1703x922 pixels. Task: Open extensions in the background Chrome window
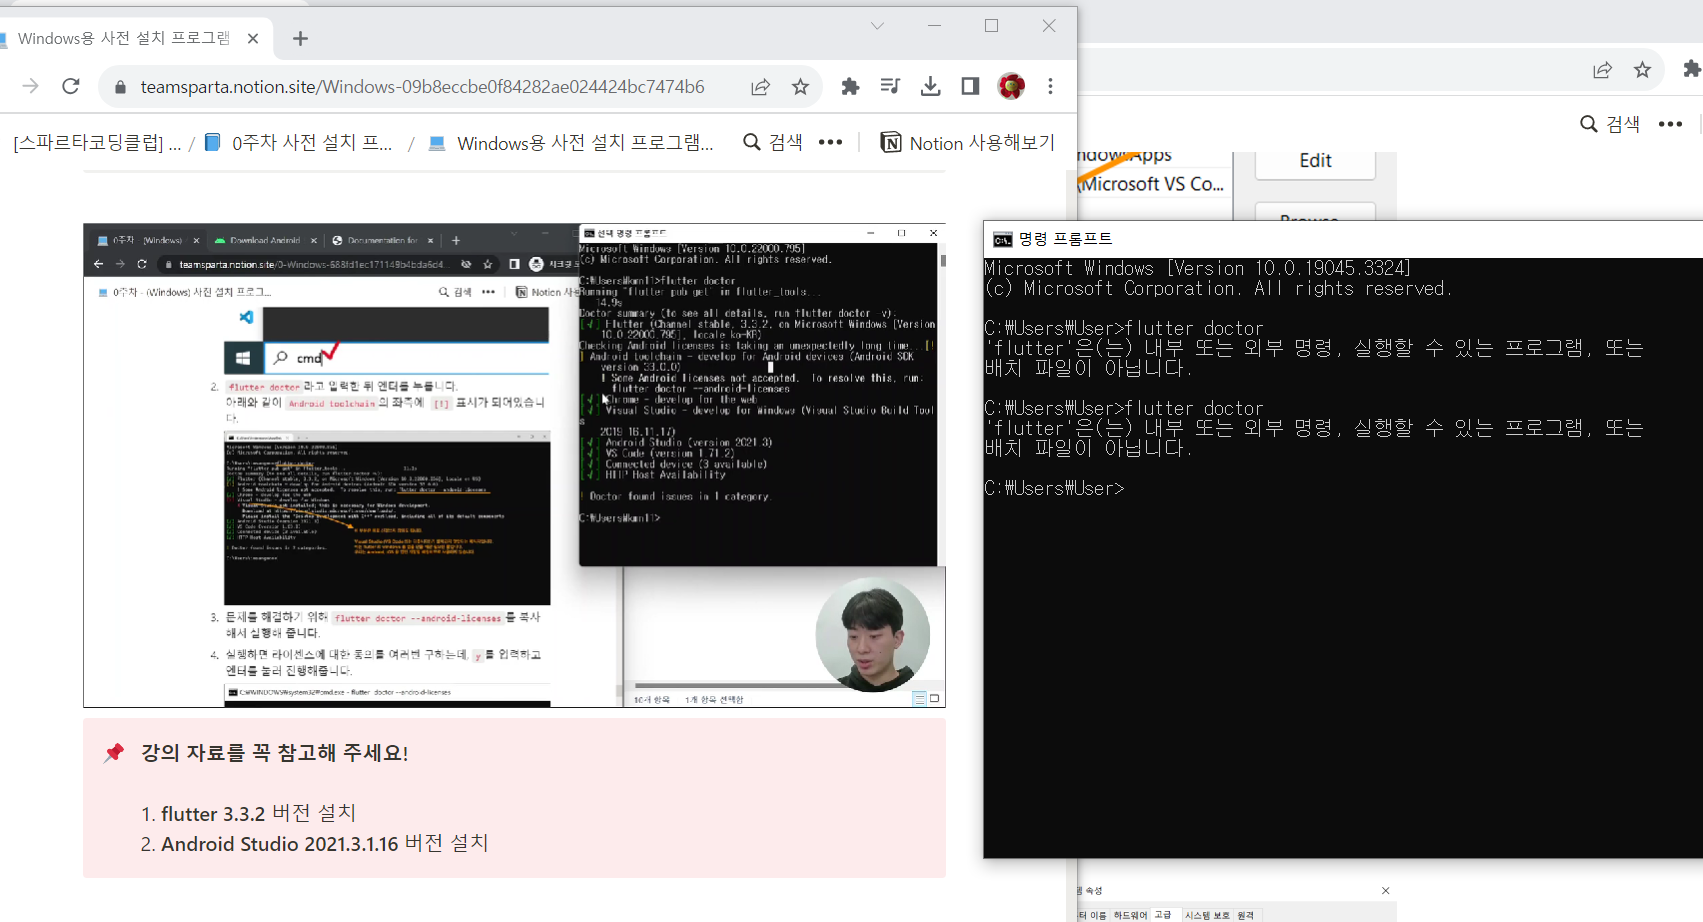click(1692, 69)
